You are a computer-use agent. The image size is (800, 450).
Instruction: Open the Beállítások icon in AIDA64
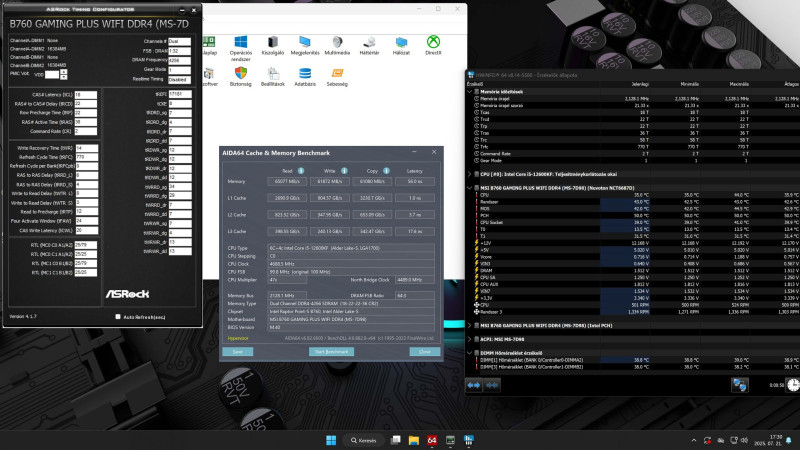273,77
